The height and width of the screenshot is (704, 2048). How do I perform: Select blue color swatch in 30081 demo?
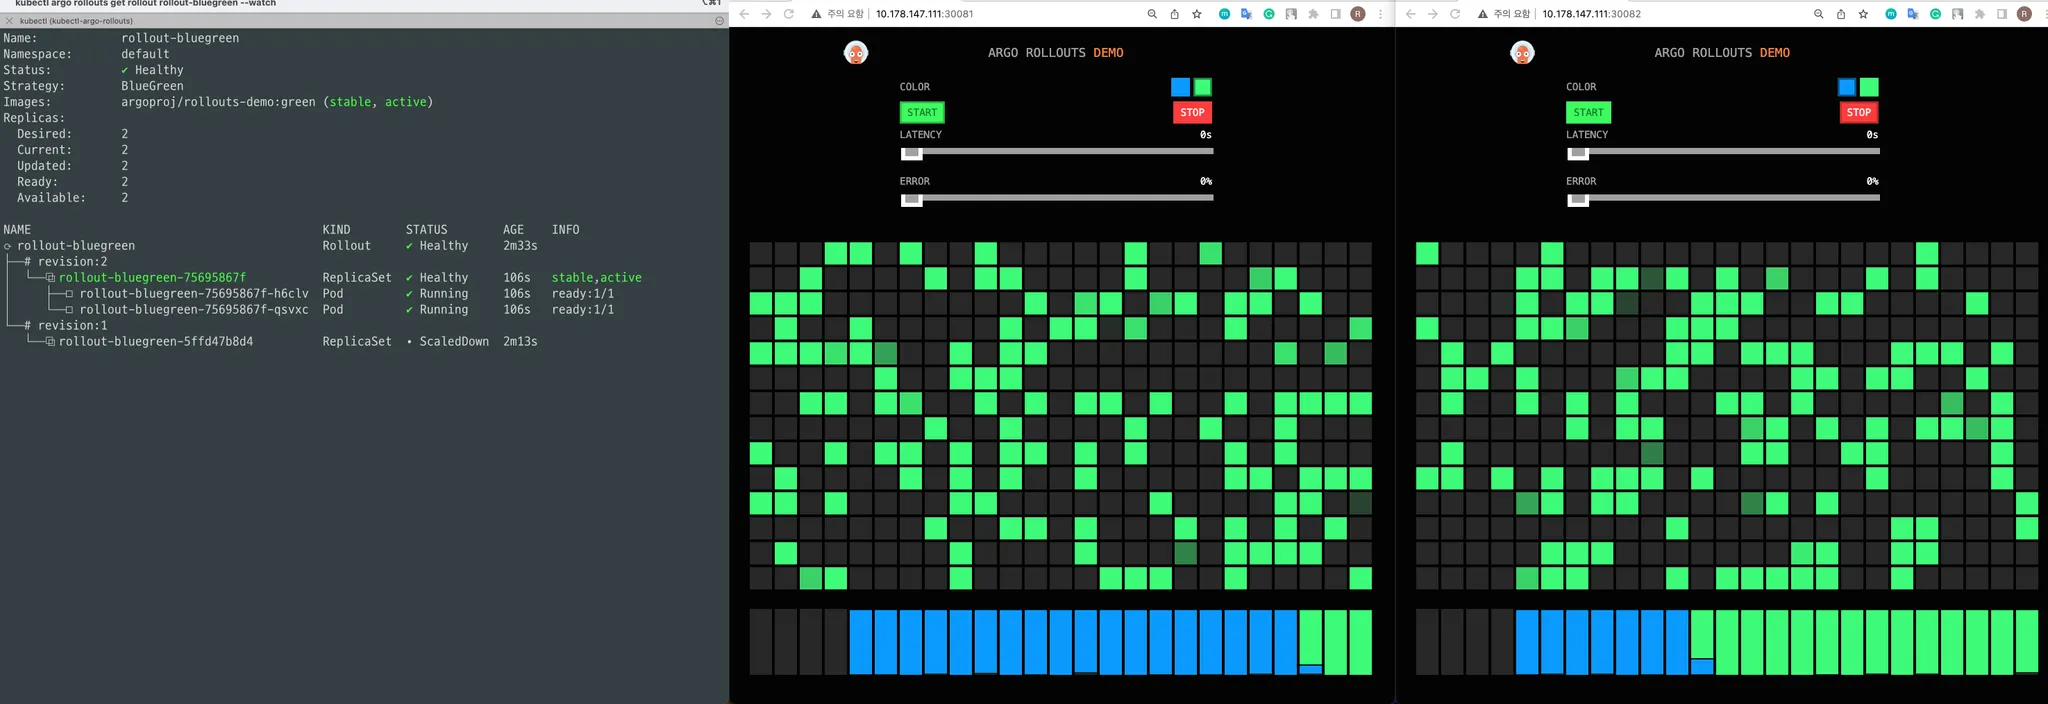pyautogui.click(x=1180, y=87)
